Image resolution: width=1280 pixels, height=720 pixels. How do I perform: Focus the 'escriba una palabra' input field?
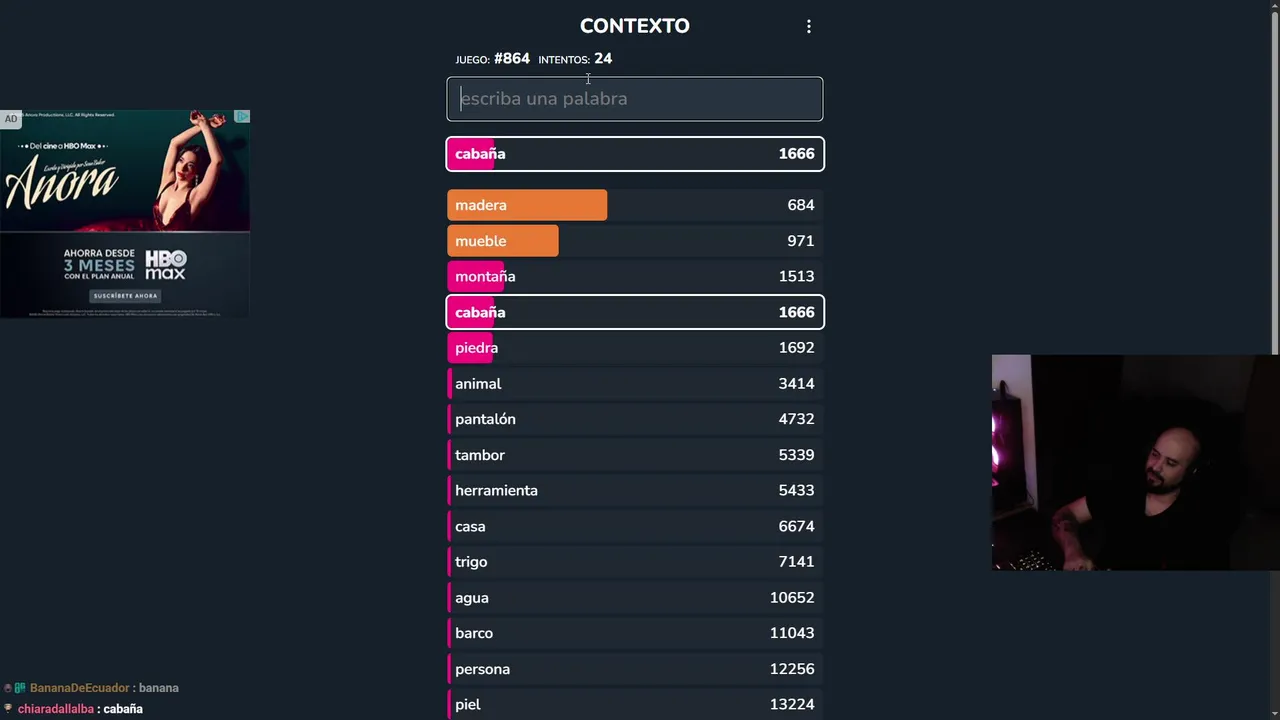635,99
